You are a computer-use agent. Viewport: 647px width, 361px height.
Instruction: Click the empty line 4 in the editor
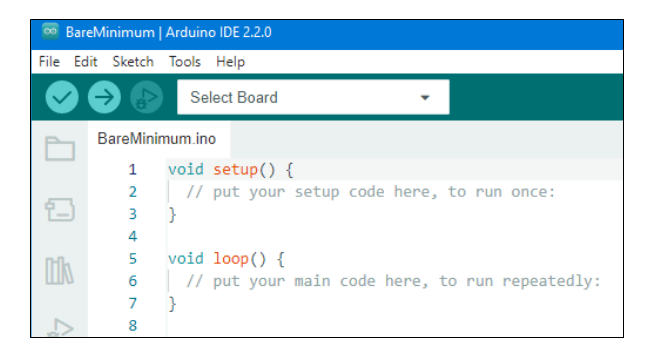pyautogui.click(x=394, y=236)
